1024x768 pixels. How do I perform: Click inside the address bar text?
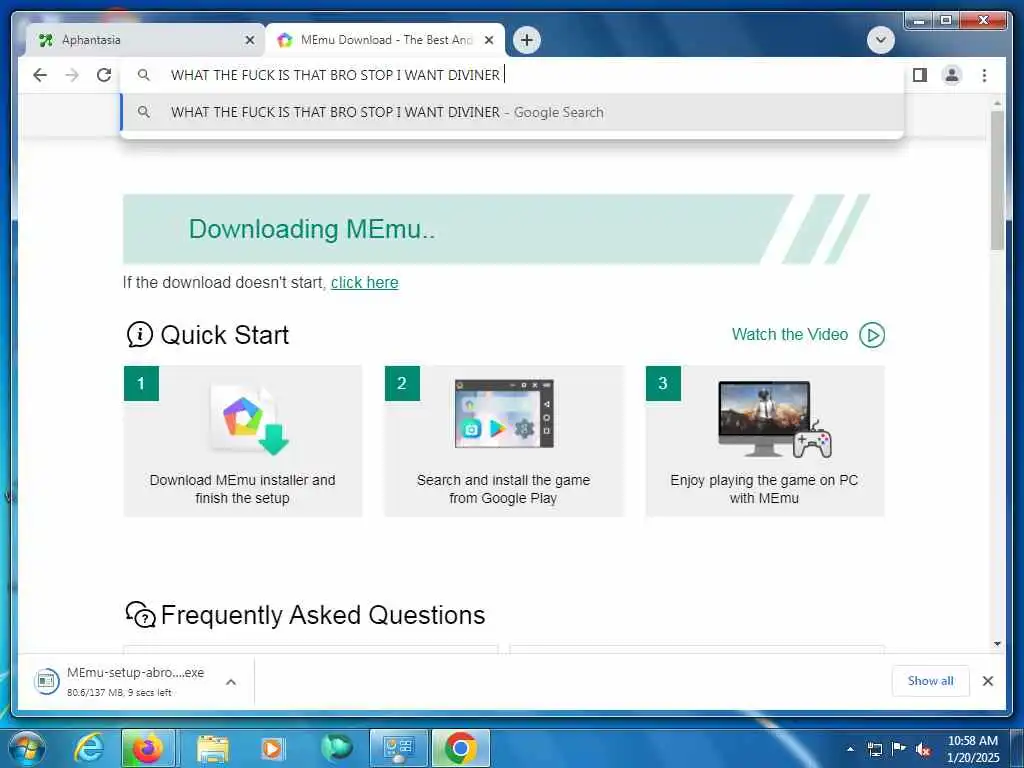(335, 75)
